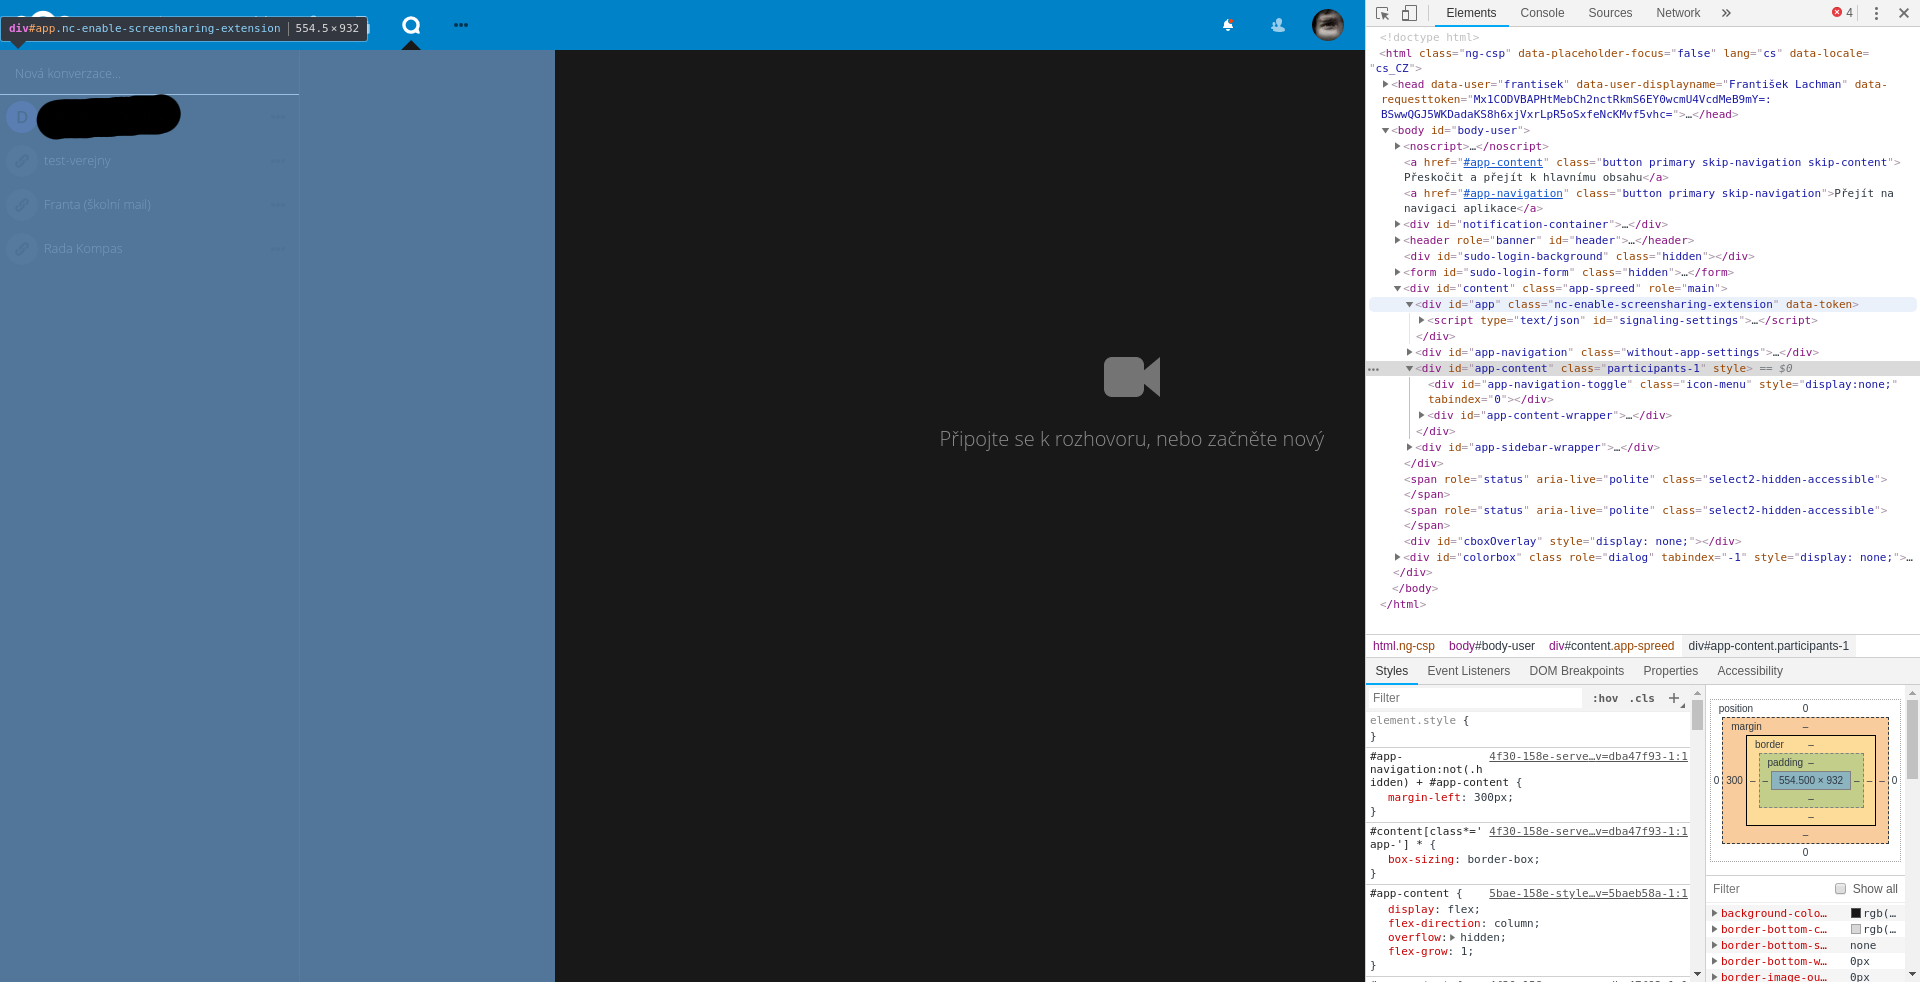Image resolution: width=1920 pixels, height=982 pixels.
Task: Follow the #app-navigation href link
Action: click(x=1512, y=193)
